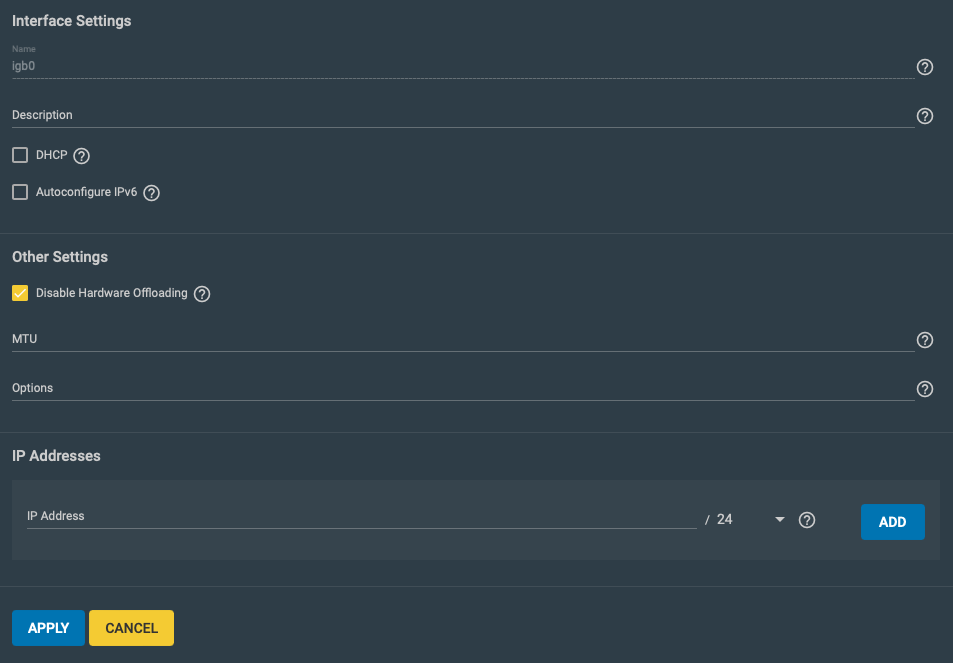Click into the Options input field
Image resolution: width=953 pixels, height=663 pixels.
pyautogui.click(x=463, y=388)
